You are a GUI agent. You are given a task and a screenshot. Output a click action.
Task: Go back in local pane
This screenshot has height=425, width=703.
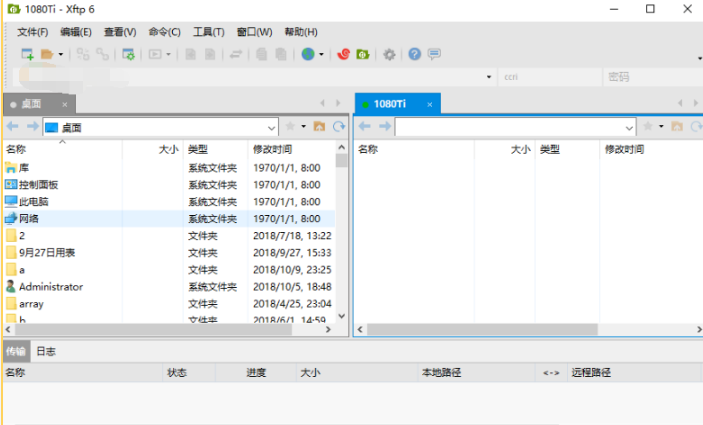pyautogui.click(x=13, y=127)
